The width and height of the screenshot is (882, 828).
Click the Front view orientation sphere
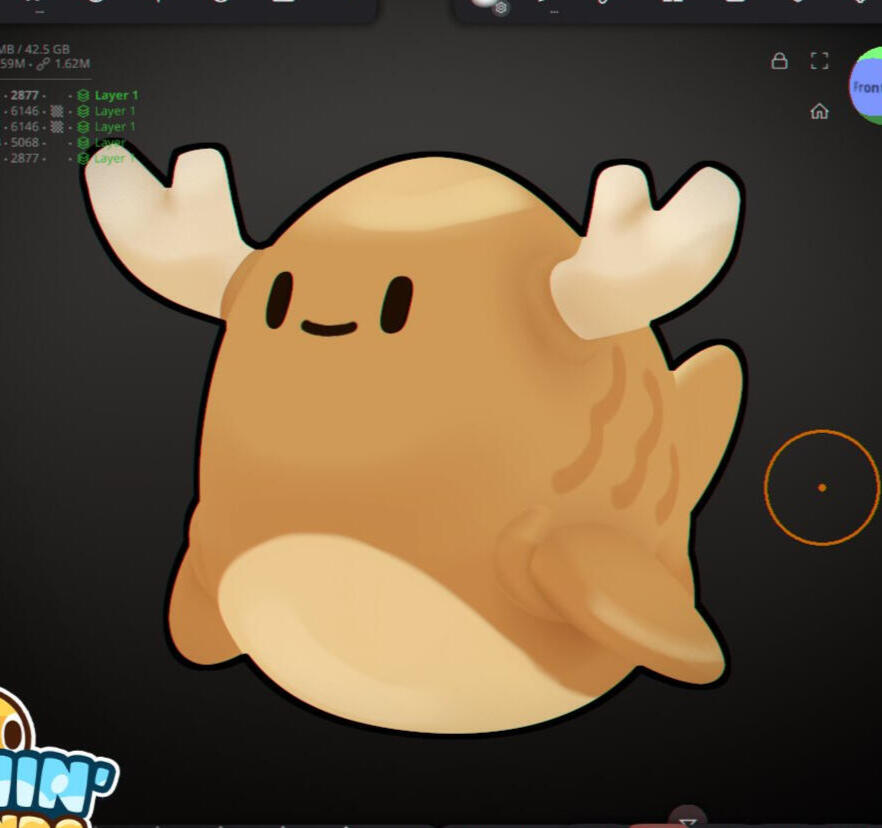(x=866, y=87)
